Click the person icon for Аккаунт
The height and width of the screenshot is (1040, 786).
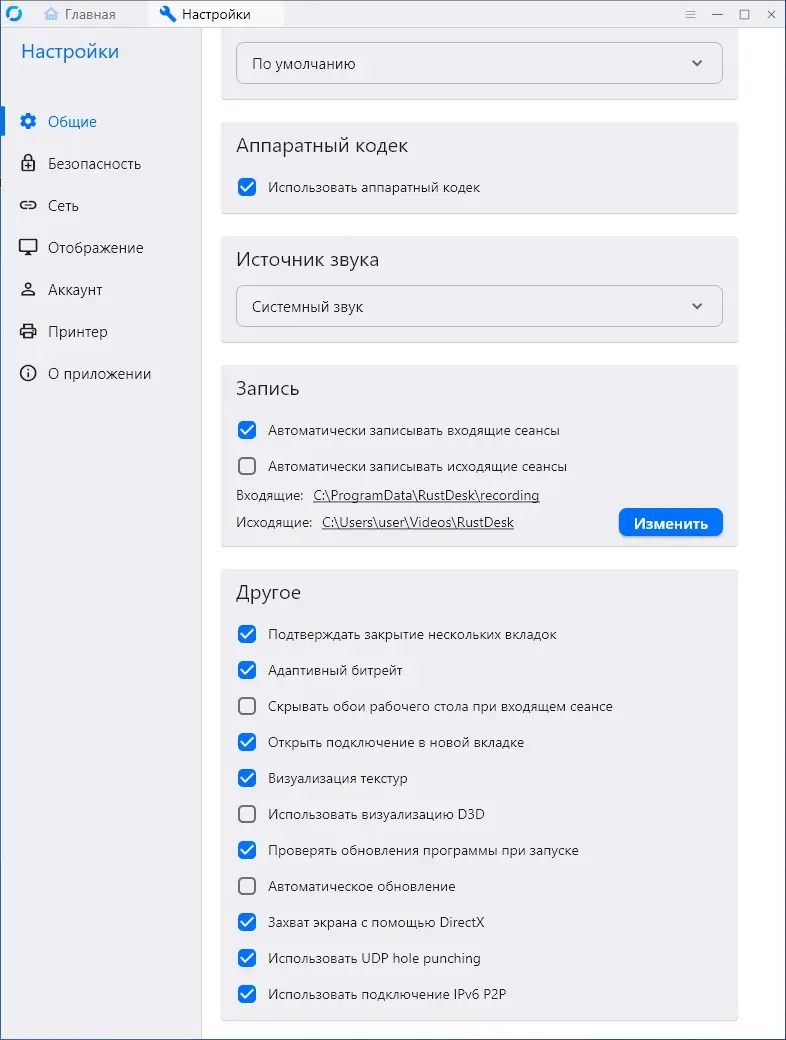28,290
